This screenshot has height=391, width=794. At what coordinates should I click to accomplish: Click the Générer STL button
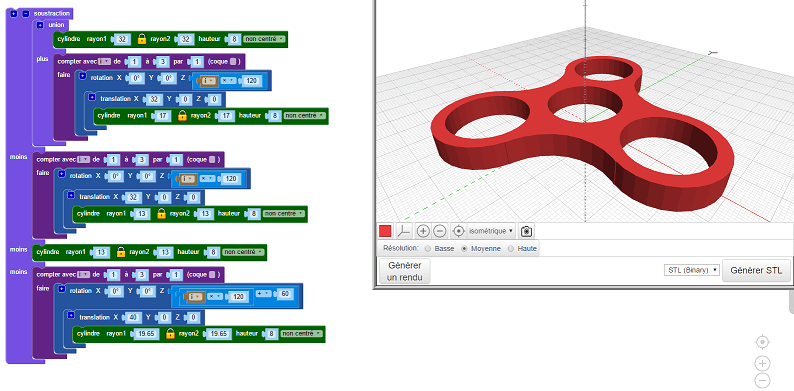[756, 270]
